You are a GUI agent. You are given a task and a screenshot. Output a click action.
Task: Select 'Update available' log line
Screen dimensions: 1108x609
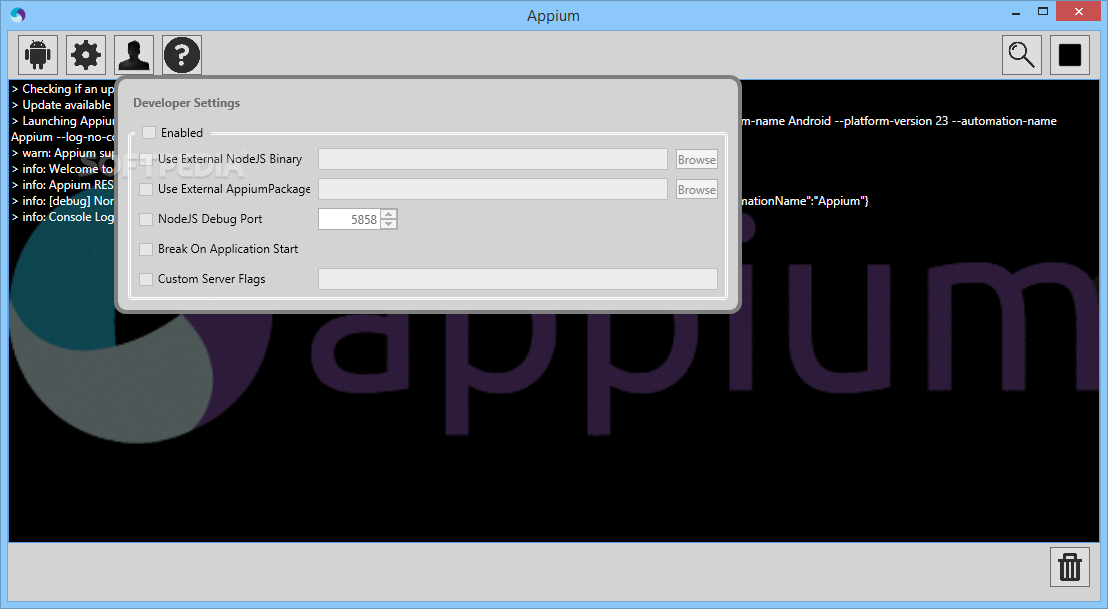tap(62, 105)
